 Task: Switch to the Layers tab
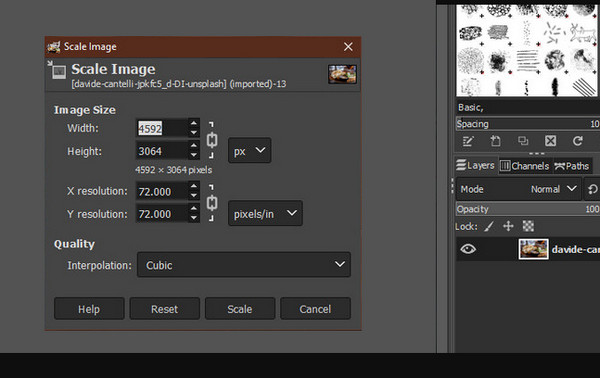click(x=476, y=165)
